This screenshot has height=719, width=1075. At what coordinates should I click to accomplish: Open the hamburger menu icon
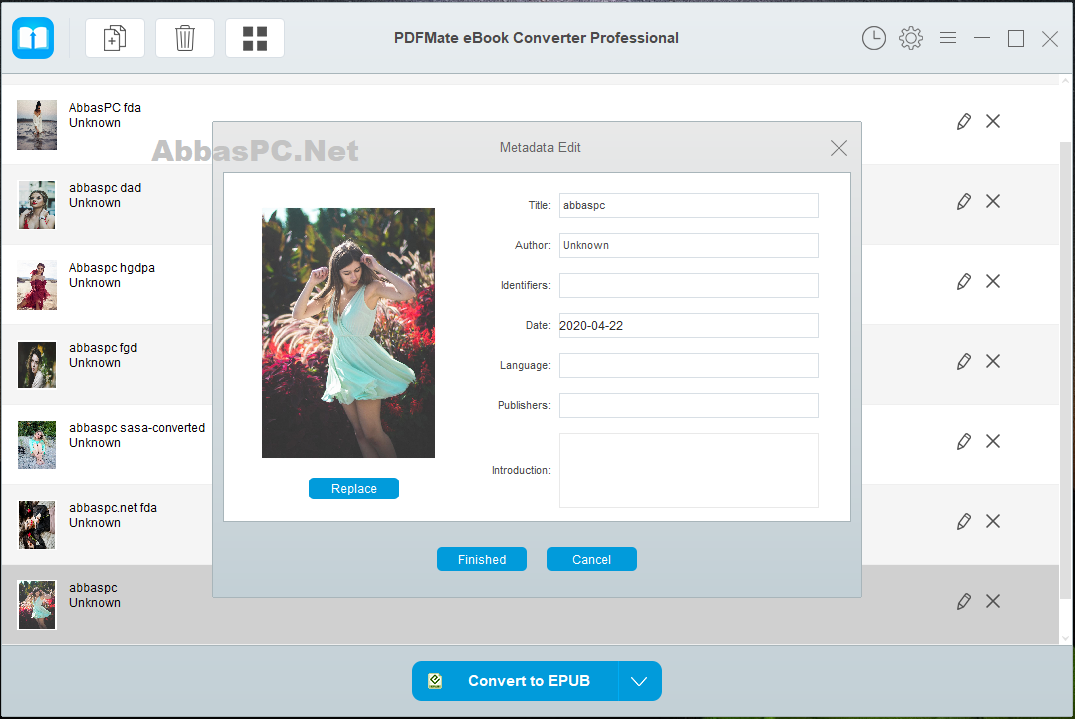[x=948, y=38]
